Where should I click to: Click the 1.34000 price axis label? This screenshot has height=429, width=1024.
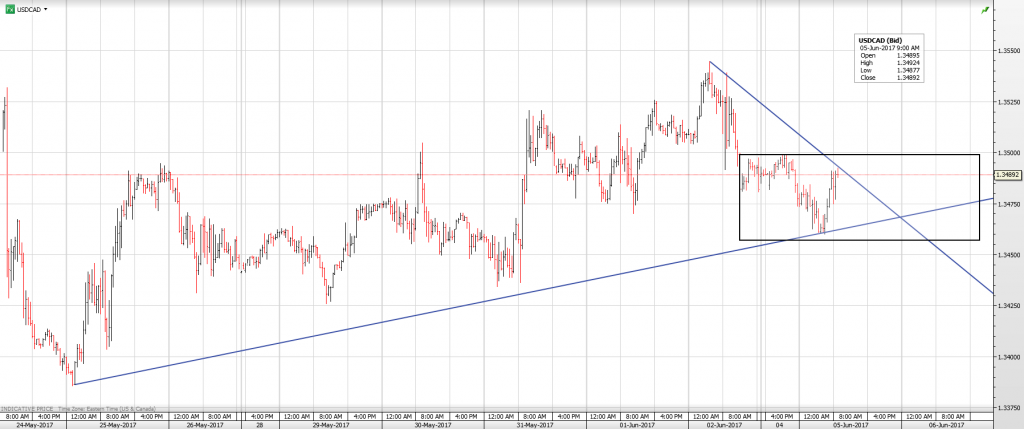[1008, 357]
